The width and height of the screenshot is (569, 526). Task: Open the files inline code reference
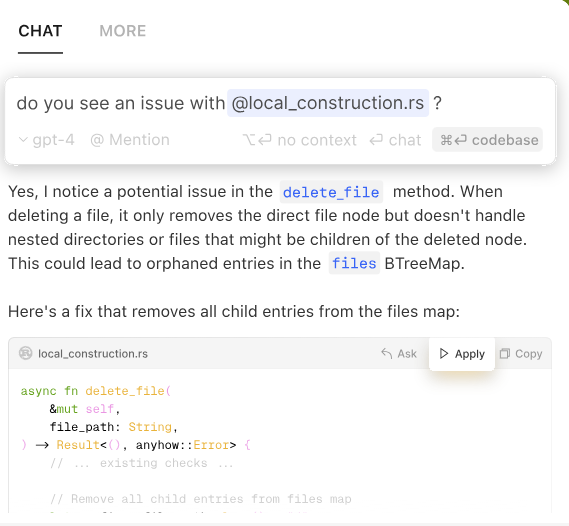pos(354,263)
